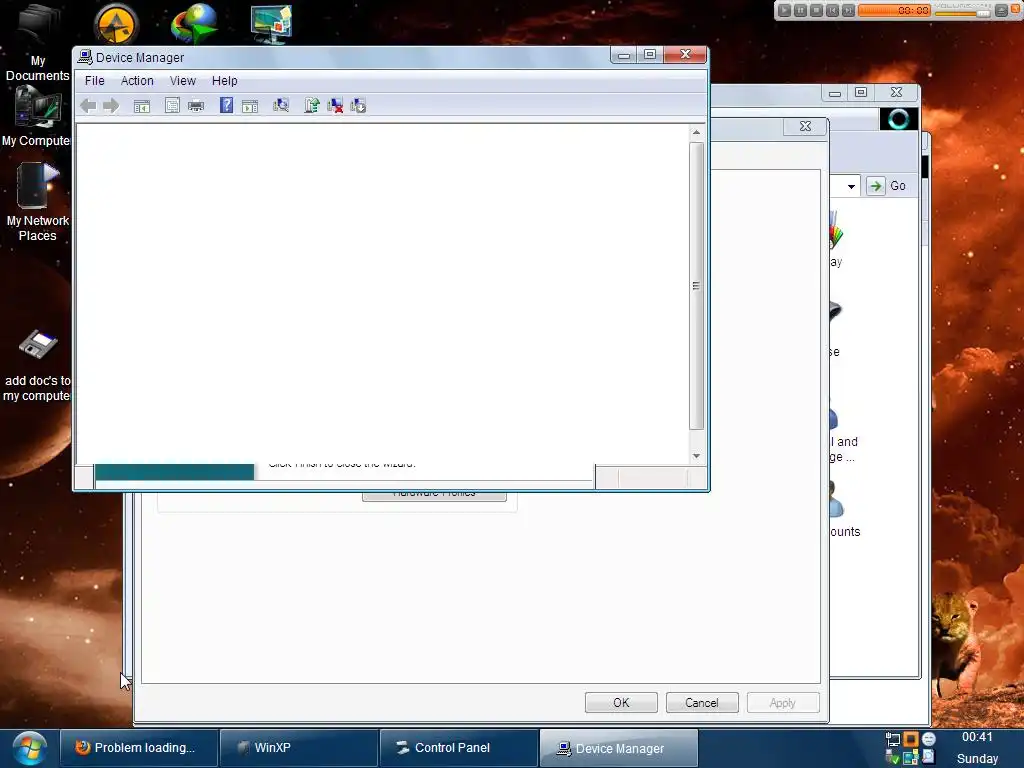
Task: Print the device list with printer icon
Action: click(196, 105)
